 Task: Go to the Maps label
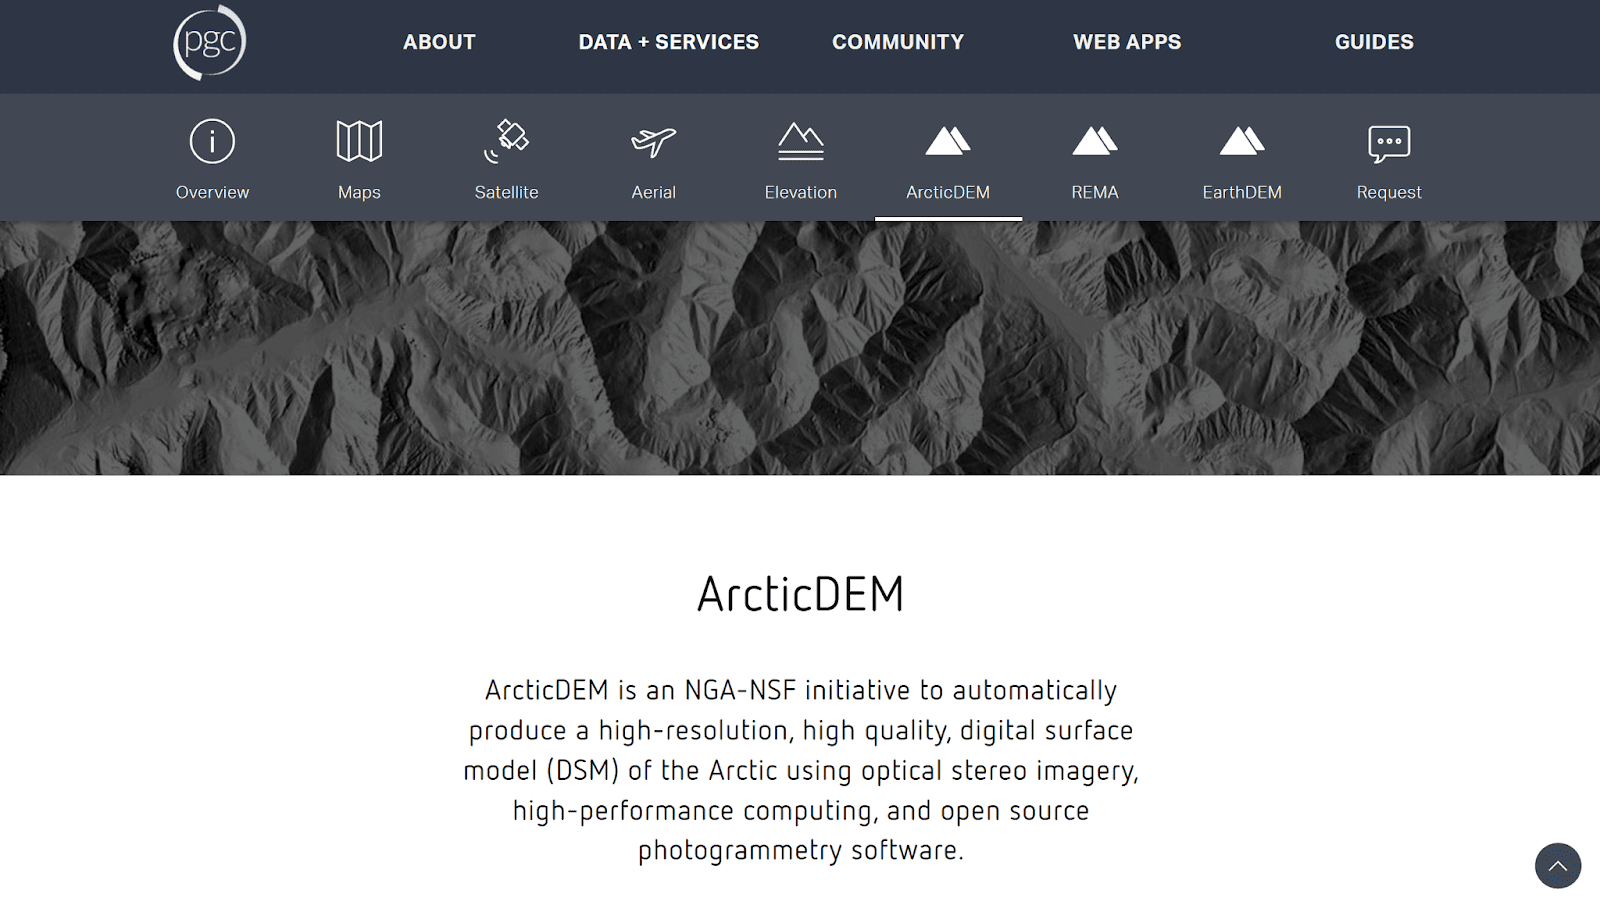coord(359,192)
